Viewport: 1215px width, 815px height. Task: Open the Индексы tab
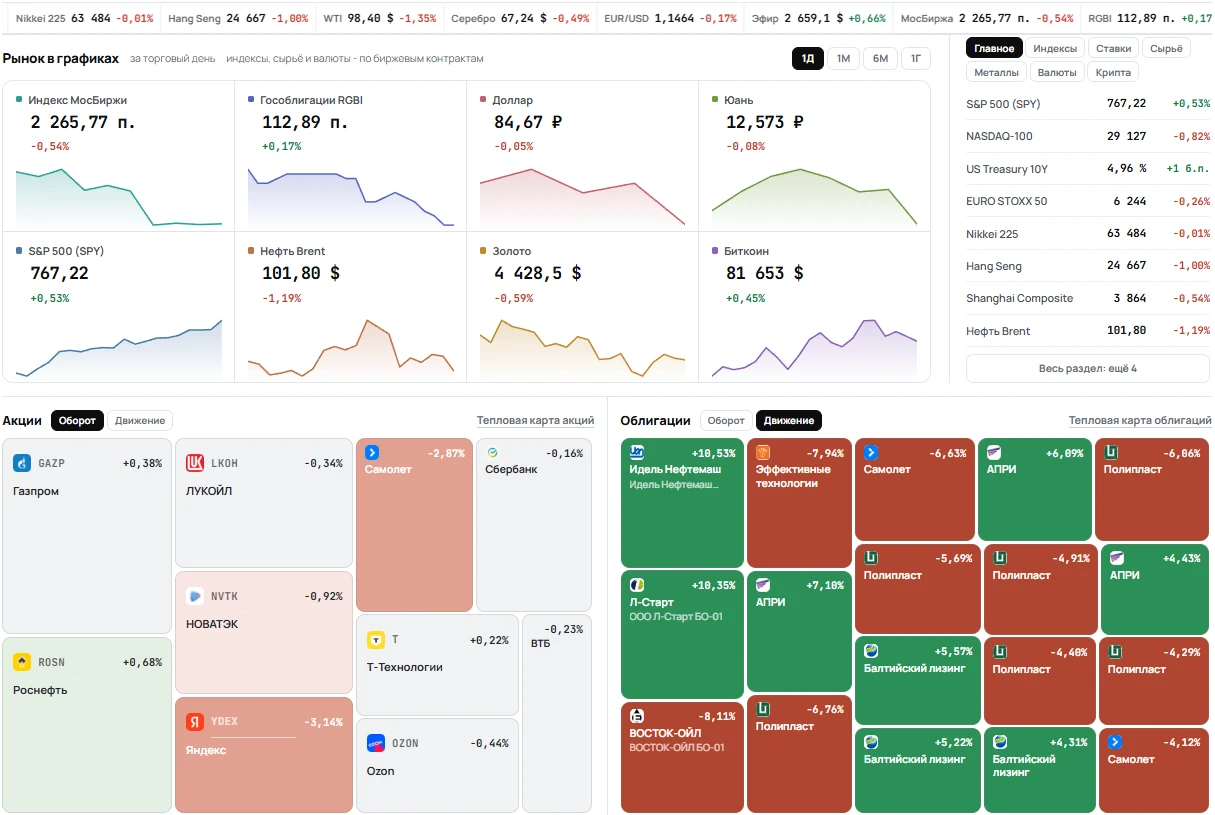[1055, 48]
